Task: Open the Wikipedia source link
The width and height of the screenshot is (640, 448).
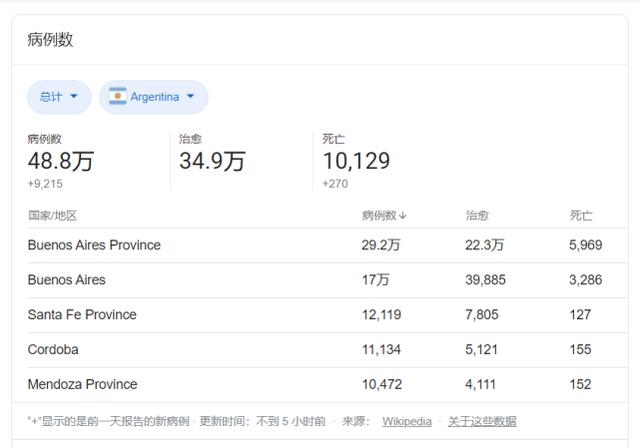Action: (406, 421)
